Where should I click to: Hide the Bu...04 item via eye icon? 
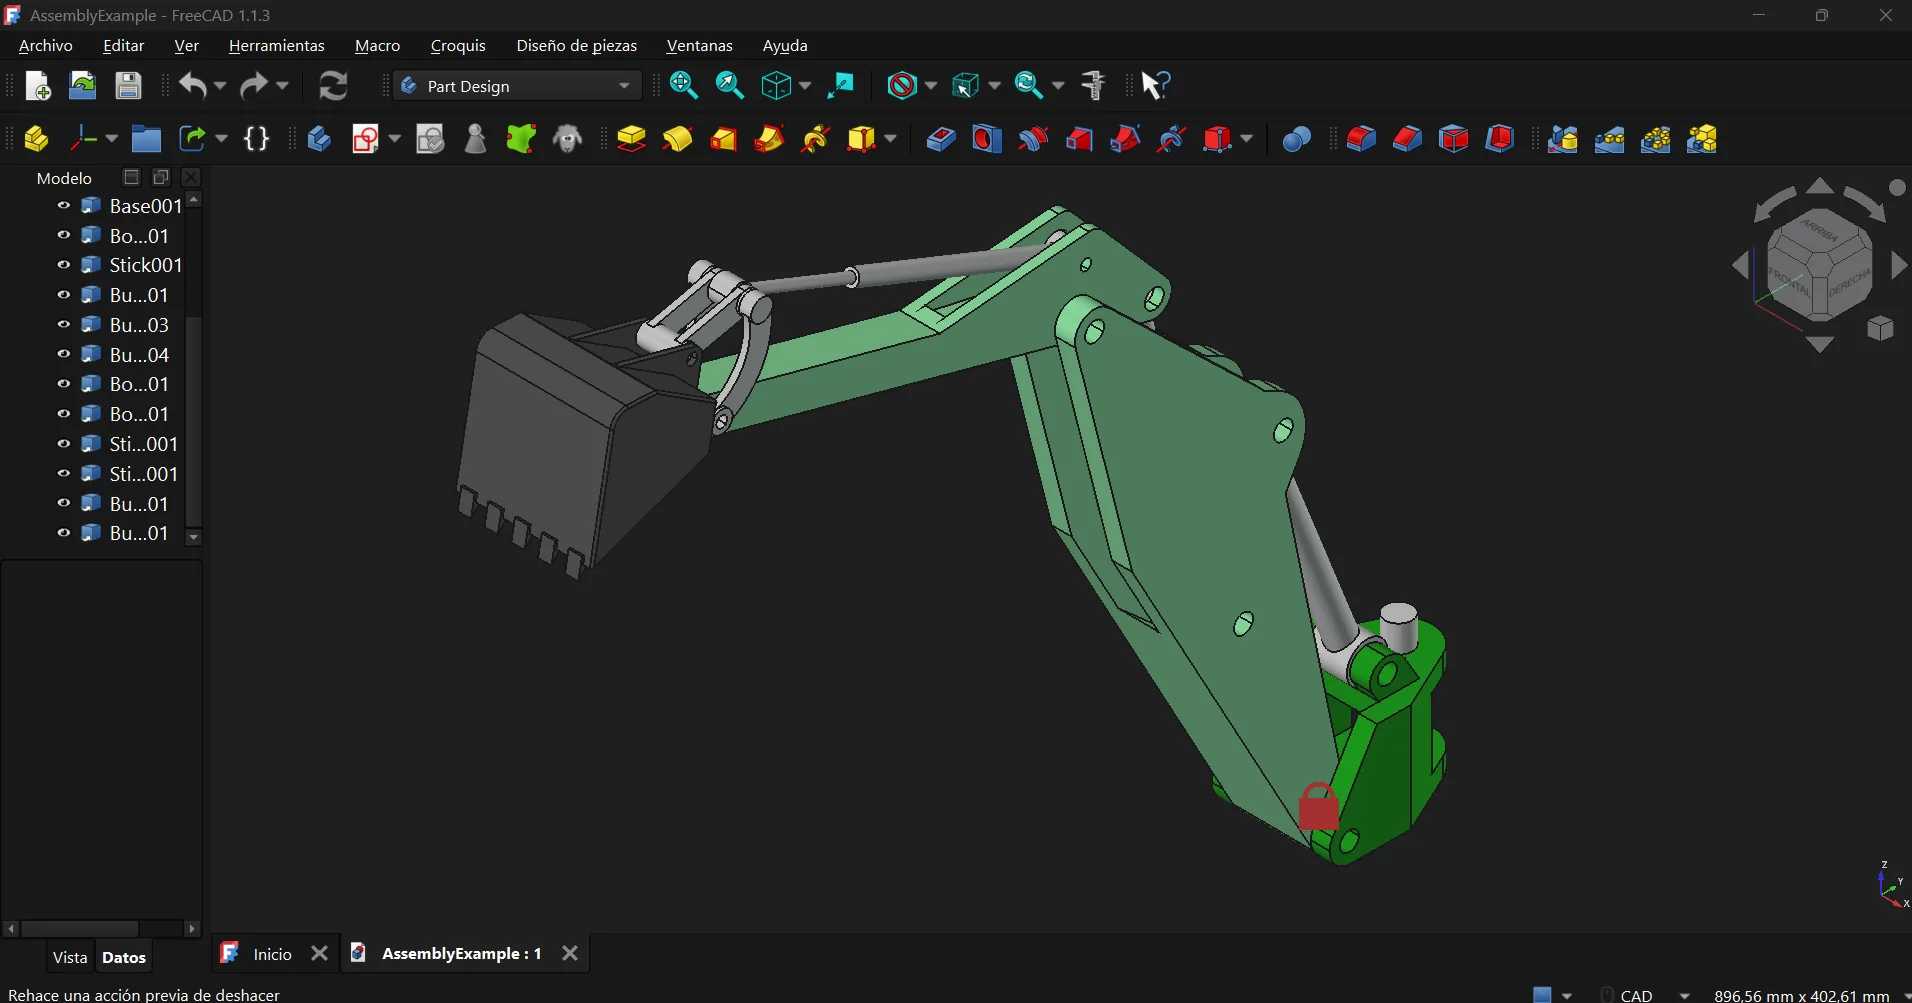[x=64, y=354]
